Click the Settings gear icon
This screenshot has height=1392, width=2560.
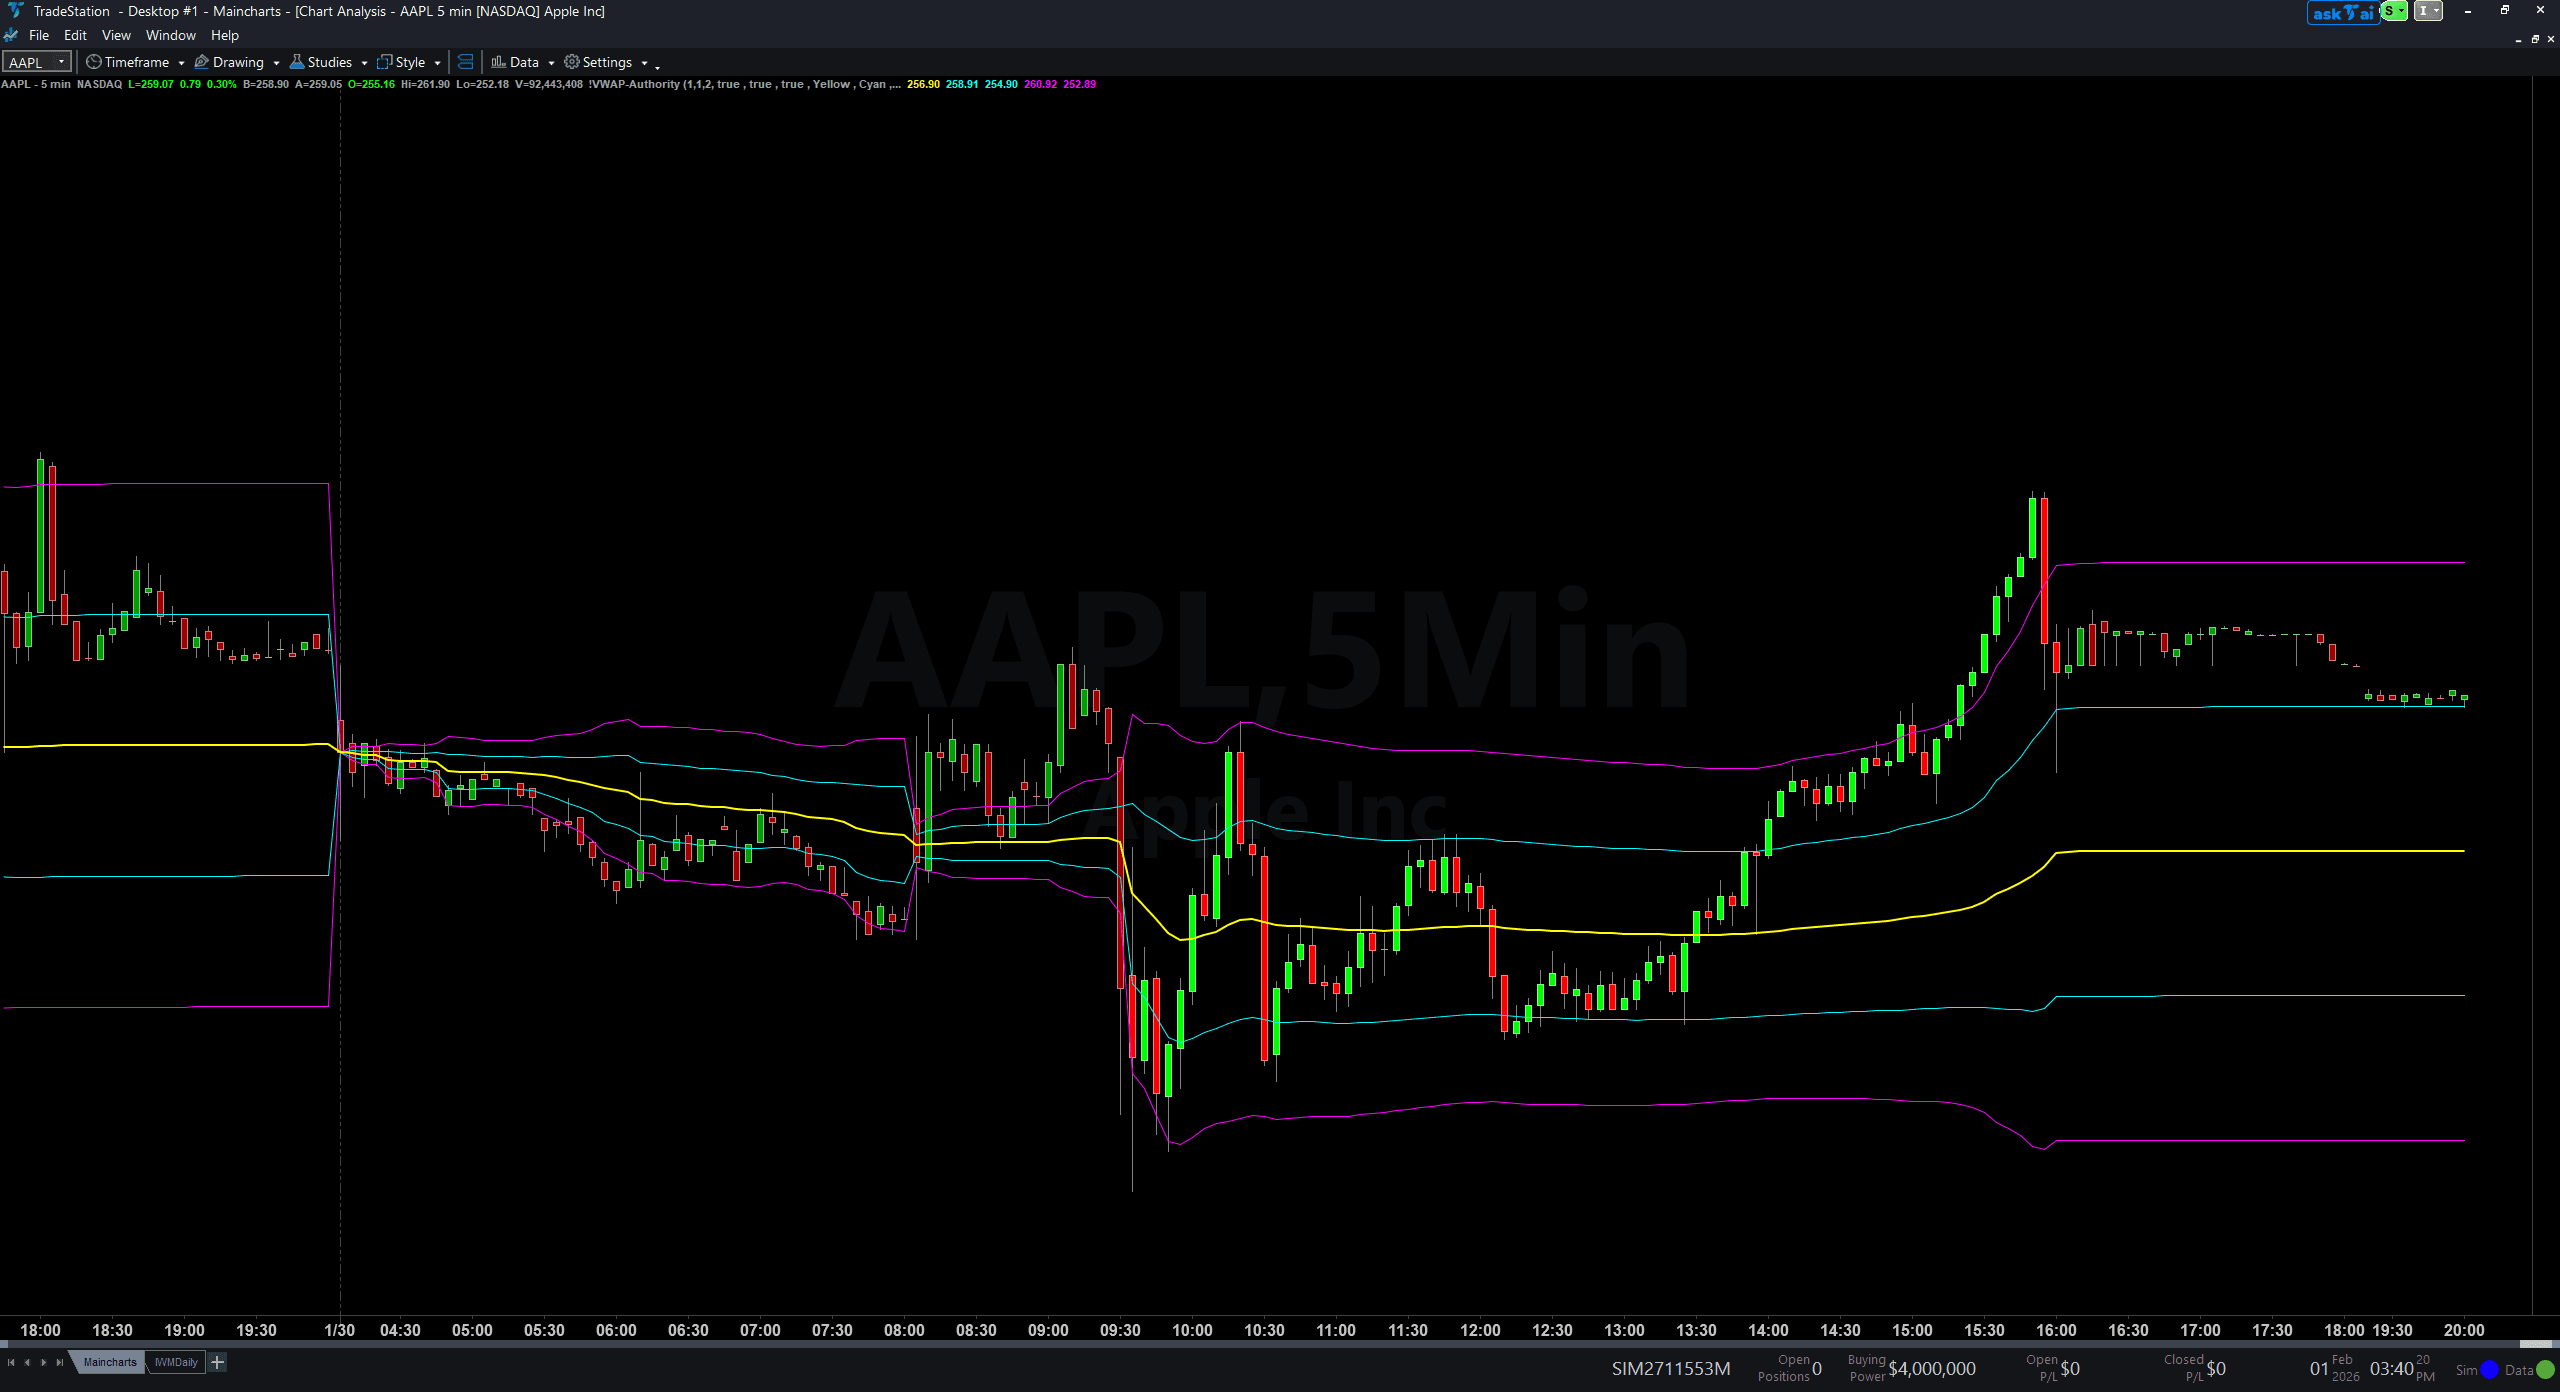570,62
